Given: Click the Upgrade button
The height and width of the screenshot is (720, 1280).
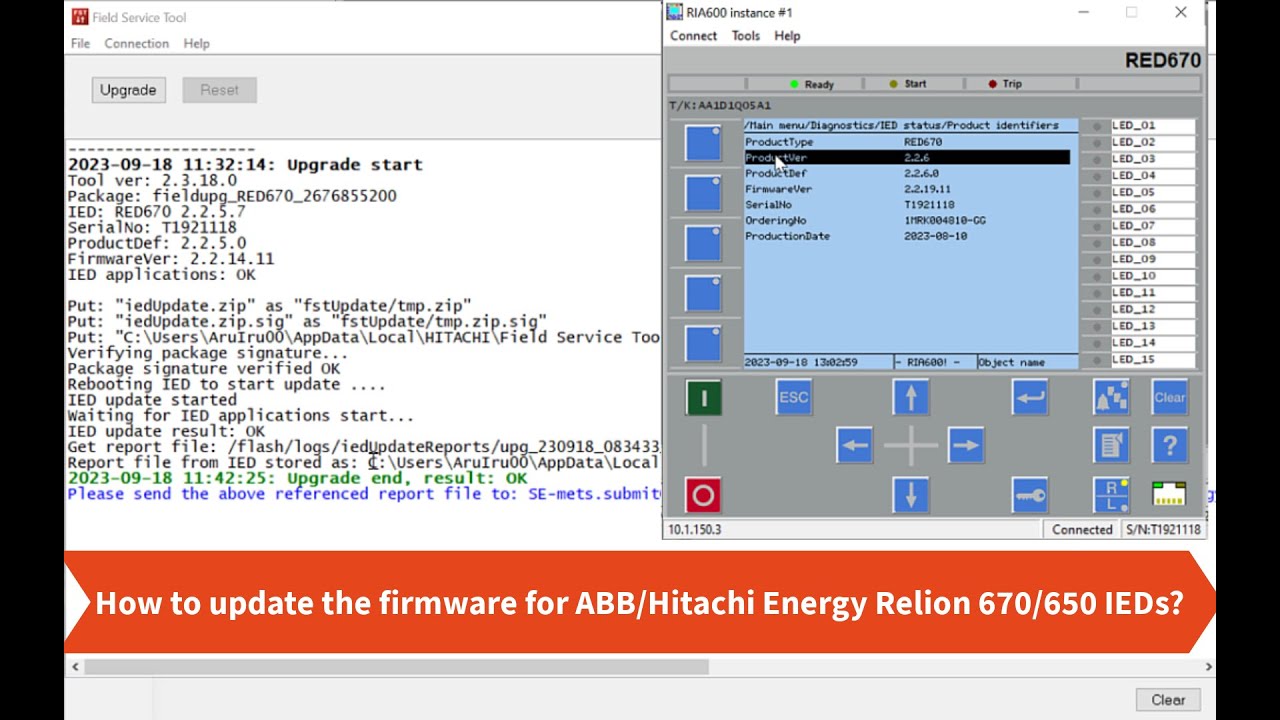Looking at the screenshot, I should (x=128, y=90).
